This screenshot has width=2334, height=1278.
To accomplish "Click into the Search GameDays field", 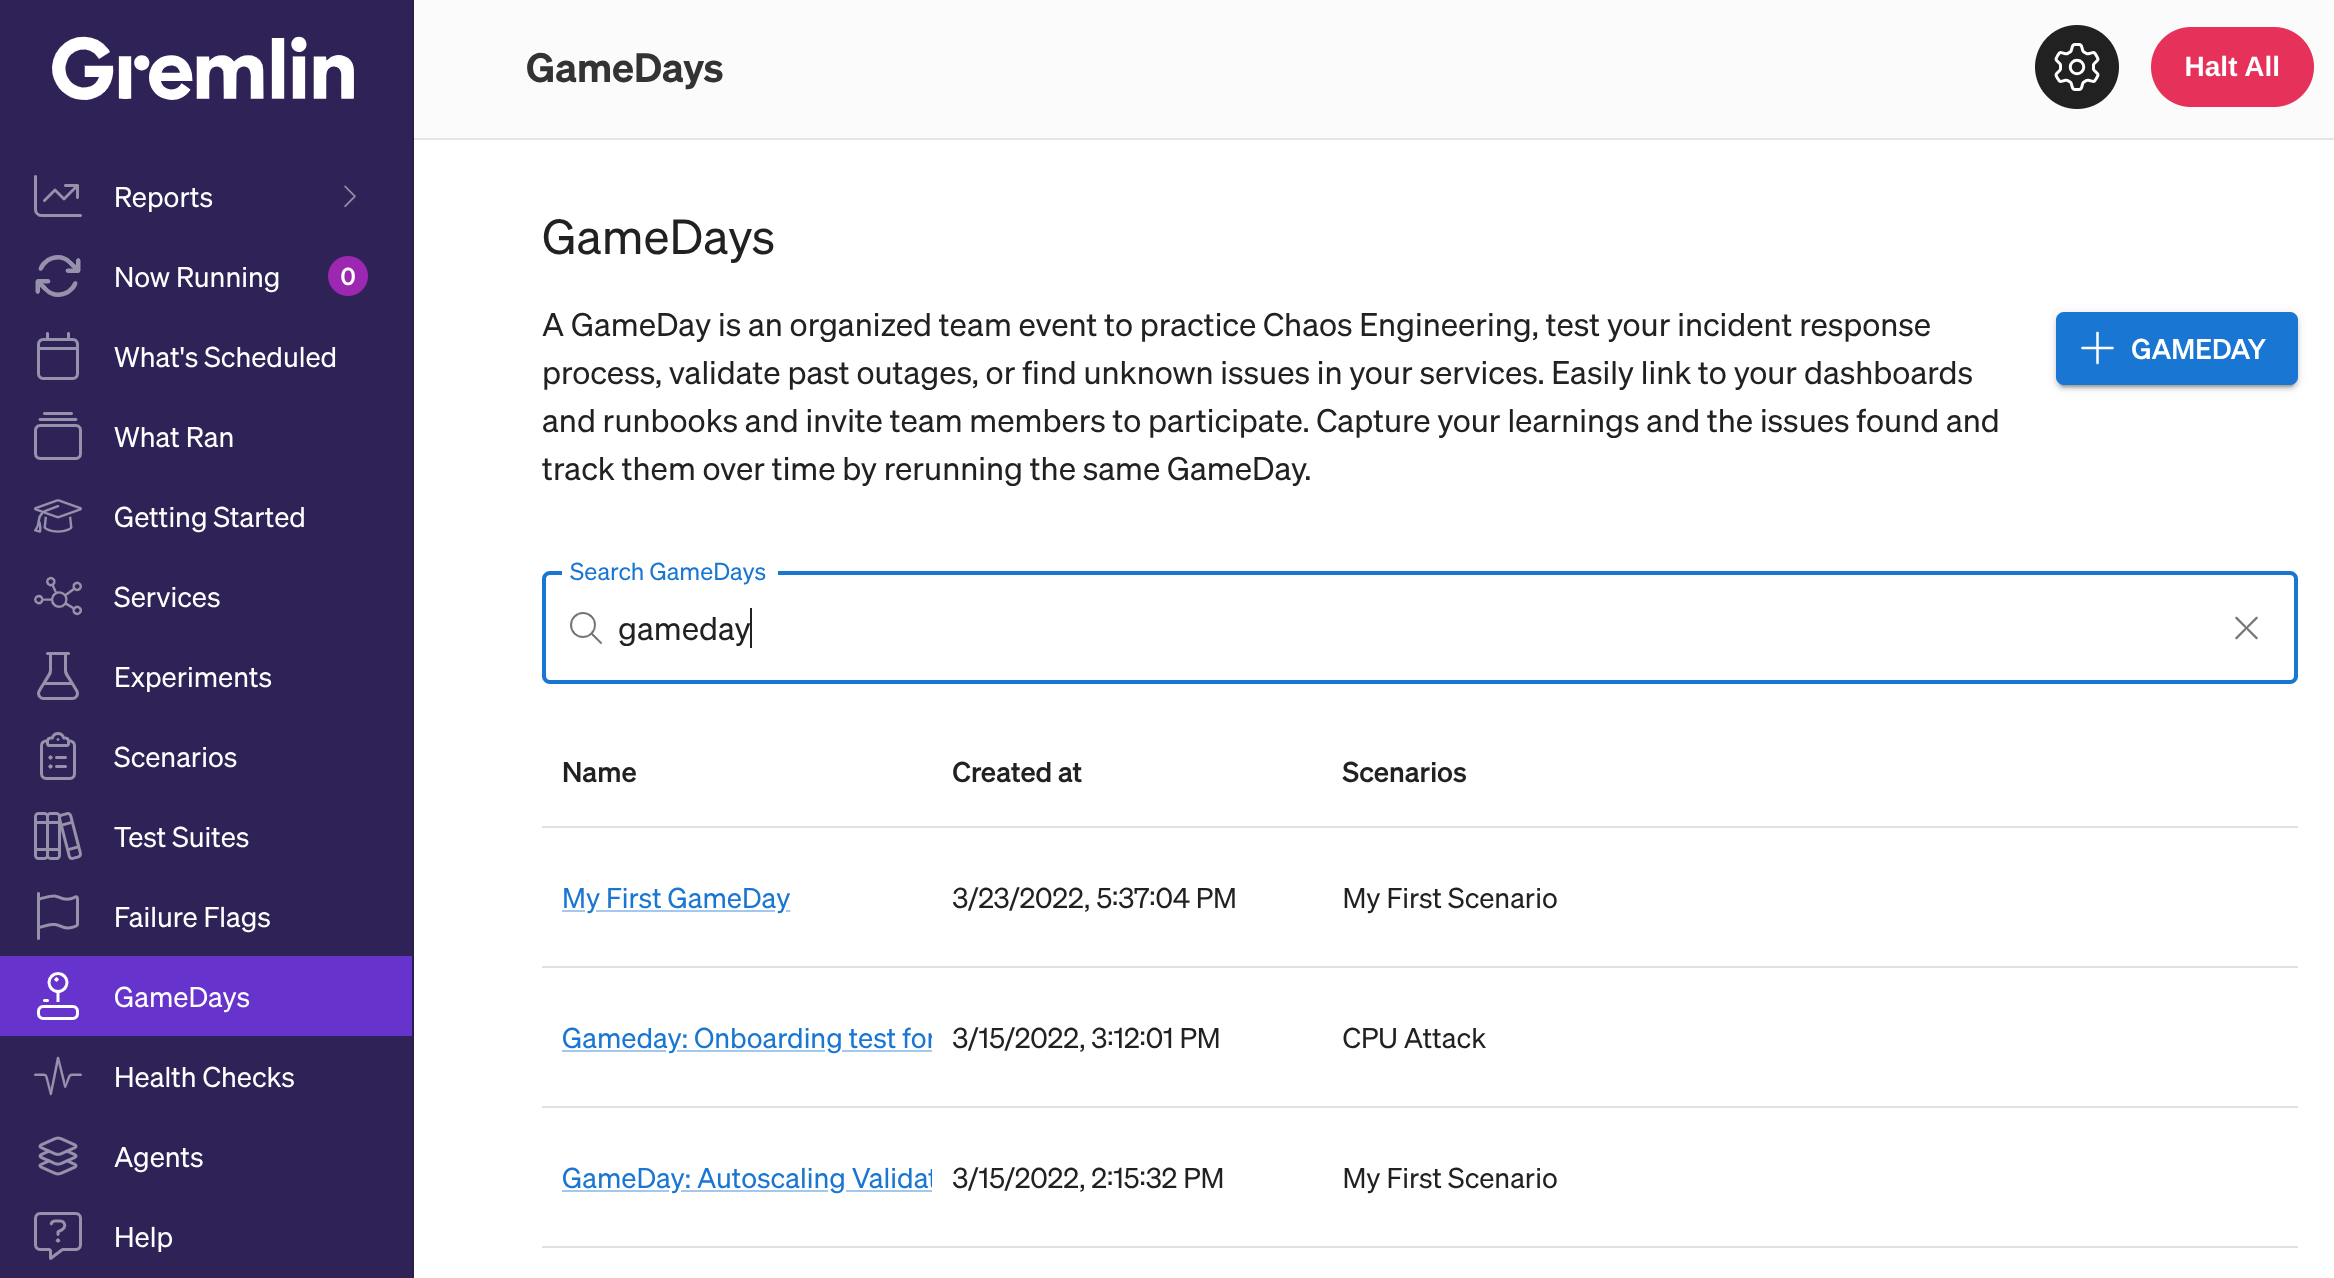I will click(1419, 628).
